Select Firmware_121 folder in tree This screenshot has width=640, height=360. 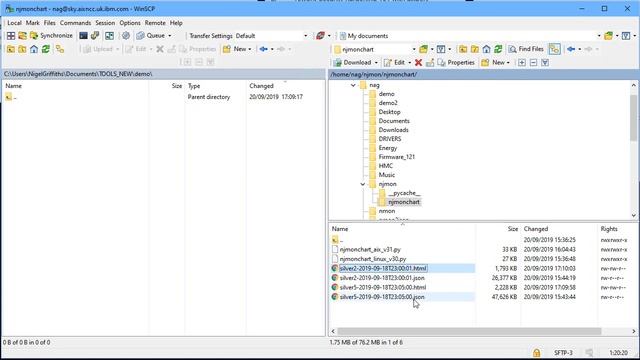(x=396, y=157)
